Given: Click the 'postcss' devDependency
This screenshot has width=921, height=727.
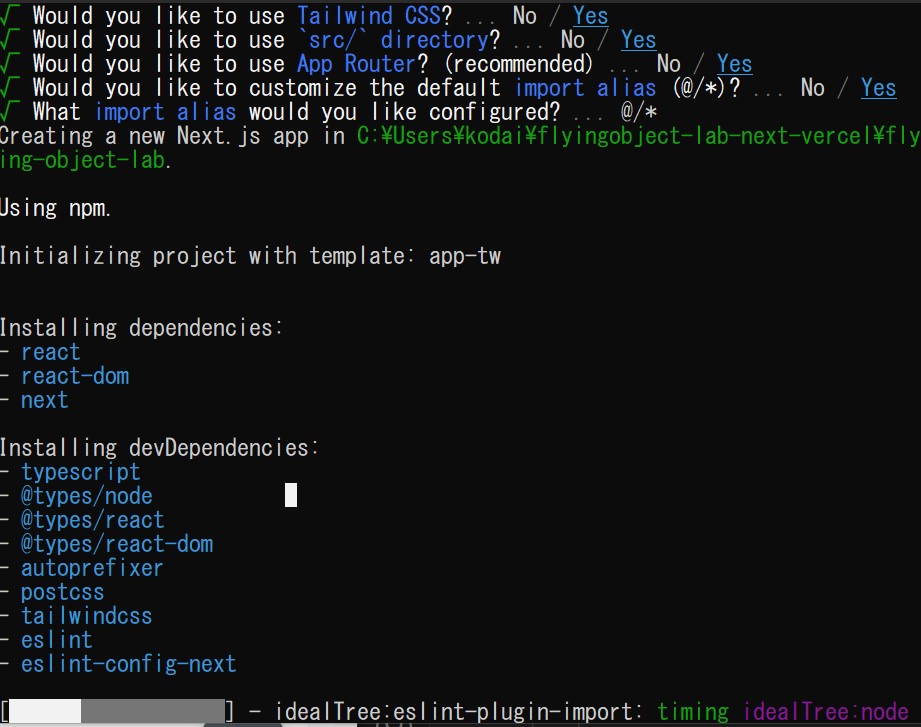Looking at the screenshot, I should [x=62, y=592].
